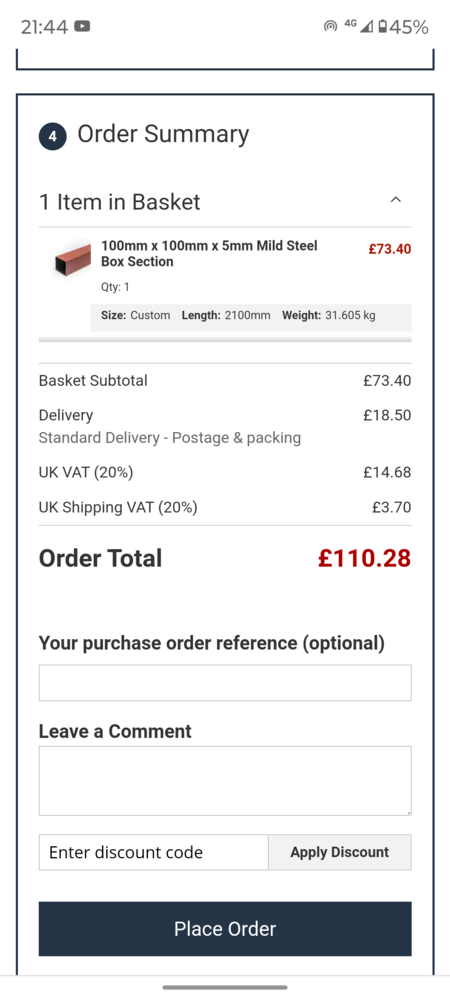Click the discount code input box
This screenshot has height=1000, width=450.
154,852
